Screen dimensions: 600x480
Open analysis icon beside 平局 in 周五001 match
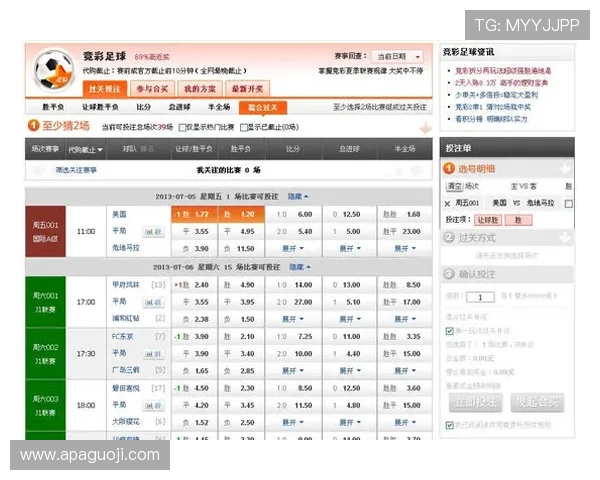154,232
